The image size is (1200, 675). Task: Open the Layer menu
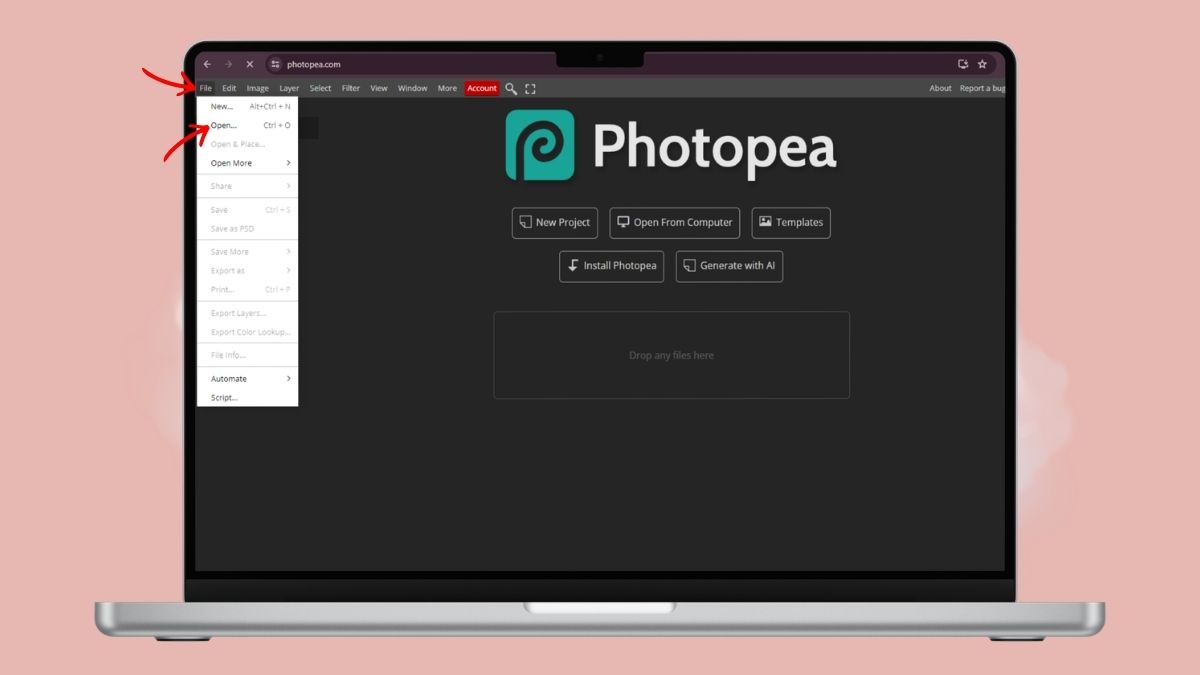pyautogui.click(x=289, y=88)
